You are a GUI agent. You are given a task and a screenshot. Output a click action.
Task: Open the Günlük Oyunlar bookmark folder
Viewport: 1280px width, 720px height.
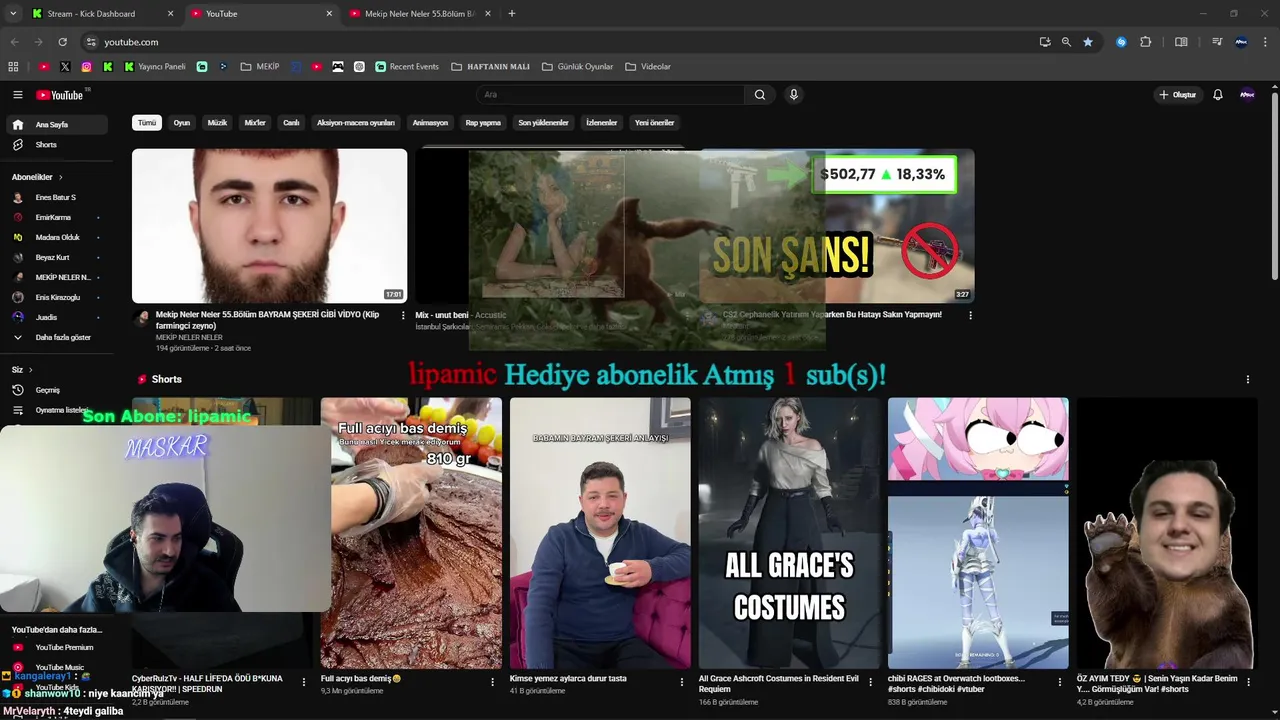(578, 67)
